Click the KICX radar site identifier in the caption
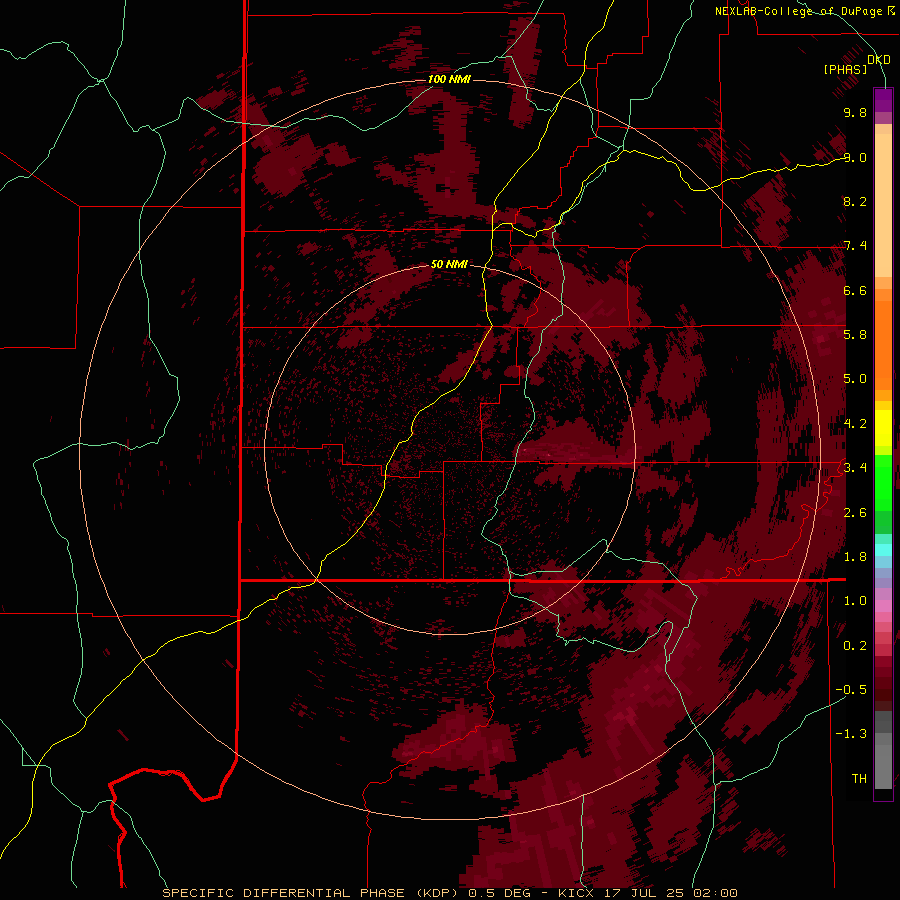Screen dimensions: 900x900 577,893
